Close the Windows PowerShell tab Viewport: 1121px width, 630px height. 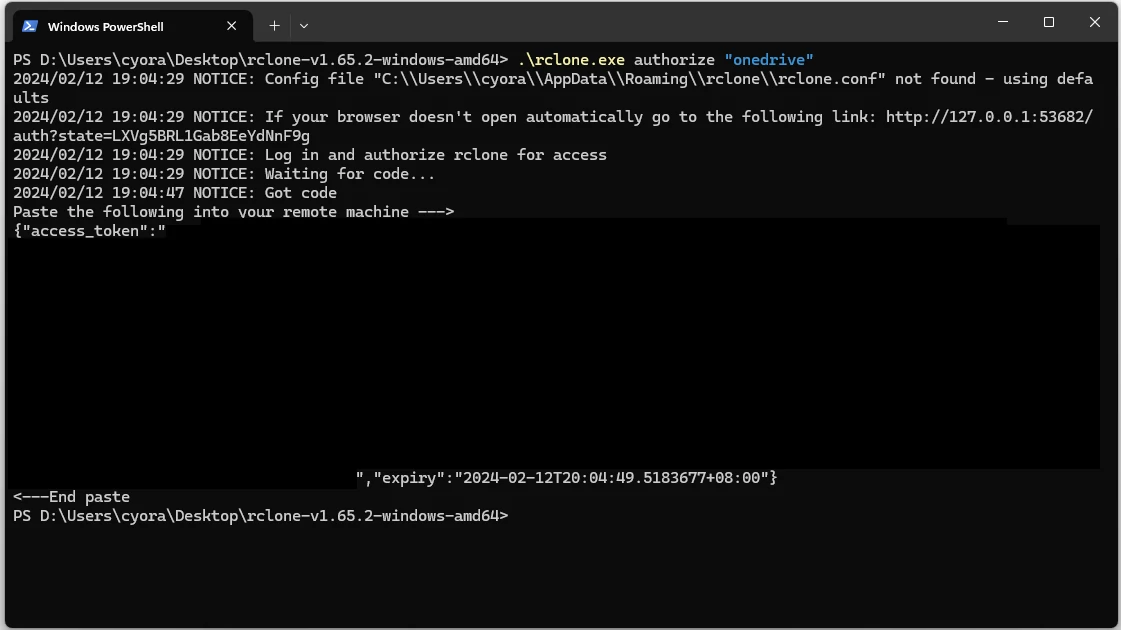pyautogui.click(x=232, y=26)
